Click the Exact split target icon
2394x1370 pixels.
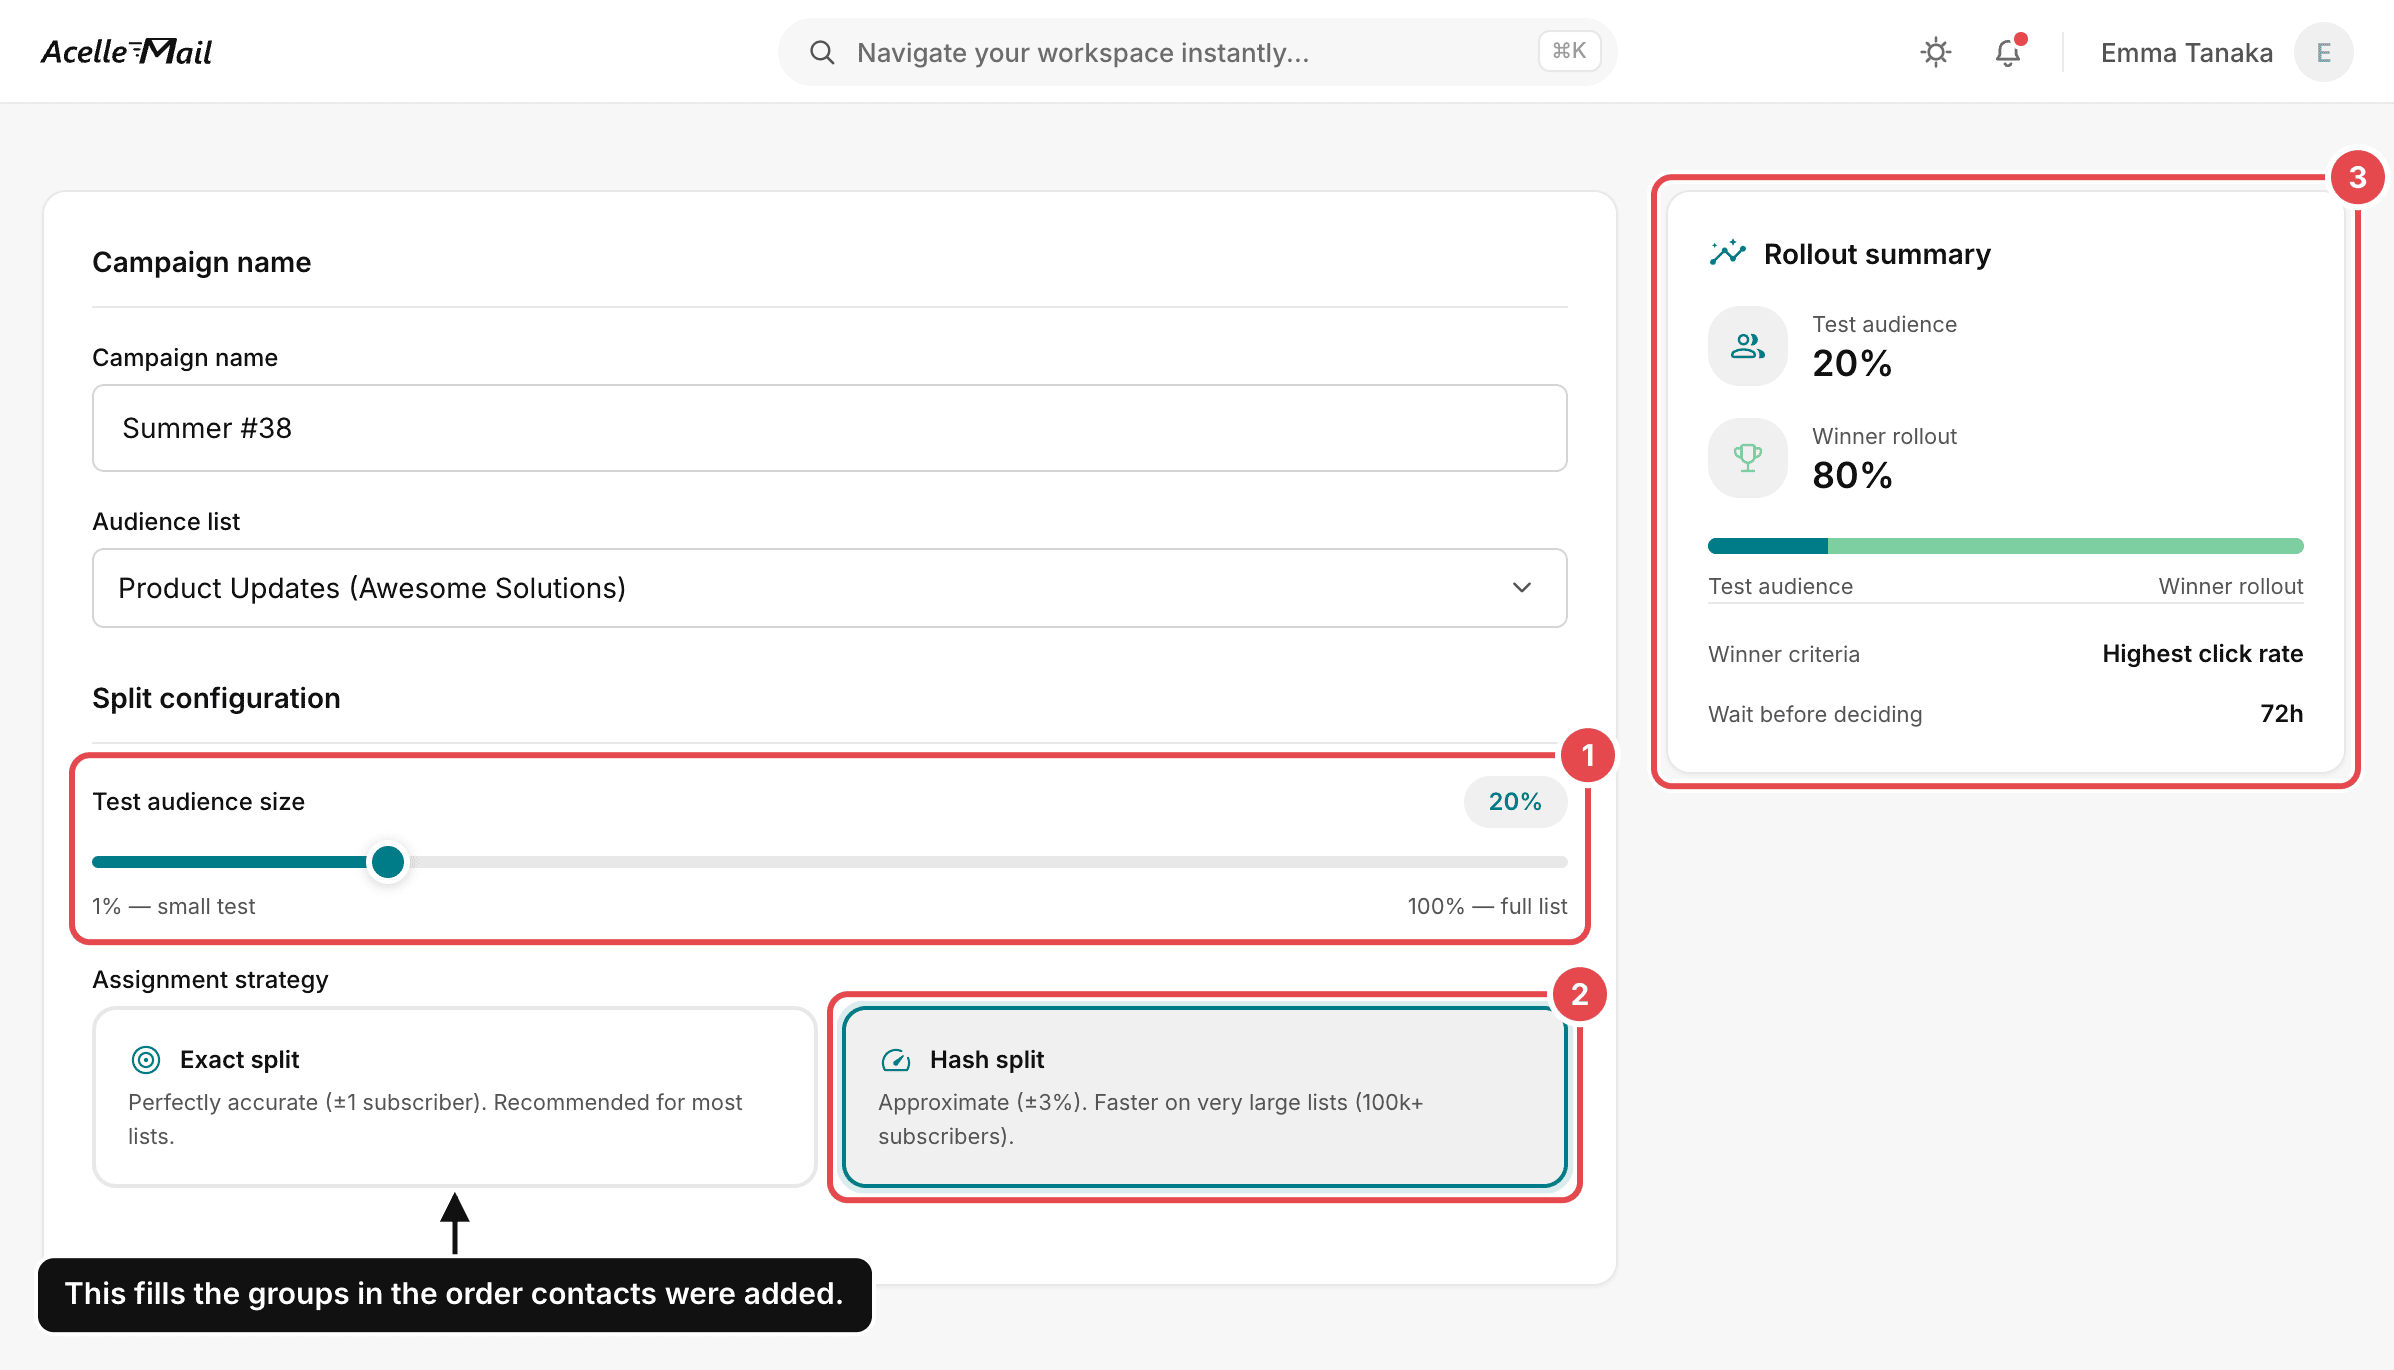[146, 1059]
